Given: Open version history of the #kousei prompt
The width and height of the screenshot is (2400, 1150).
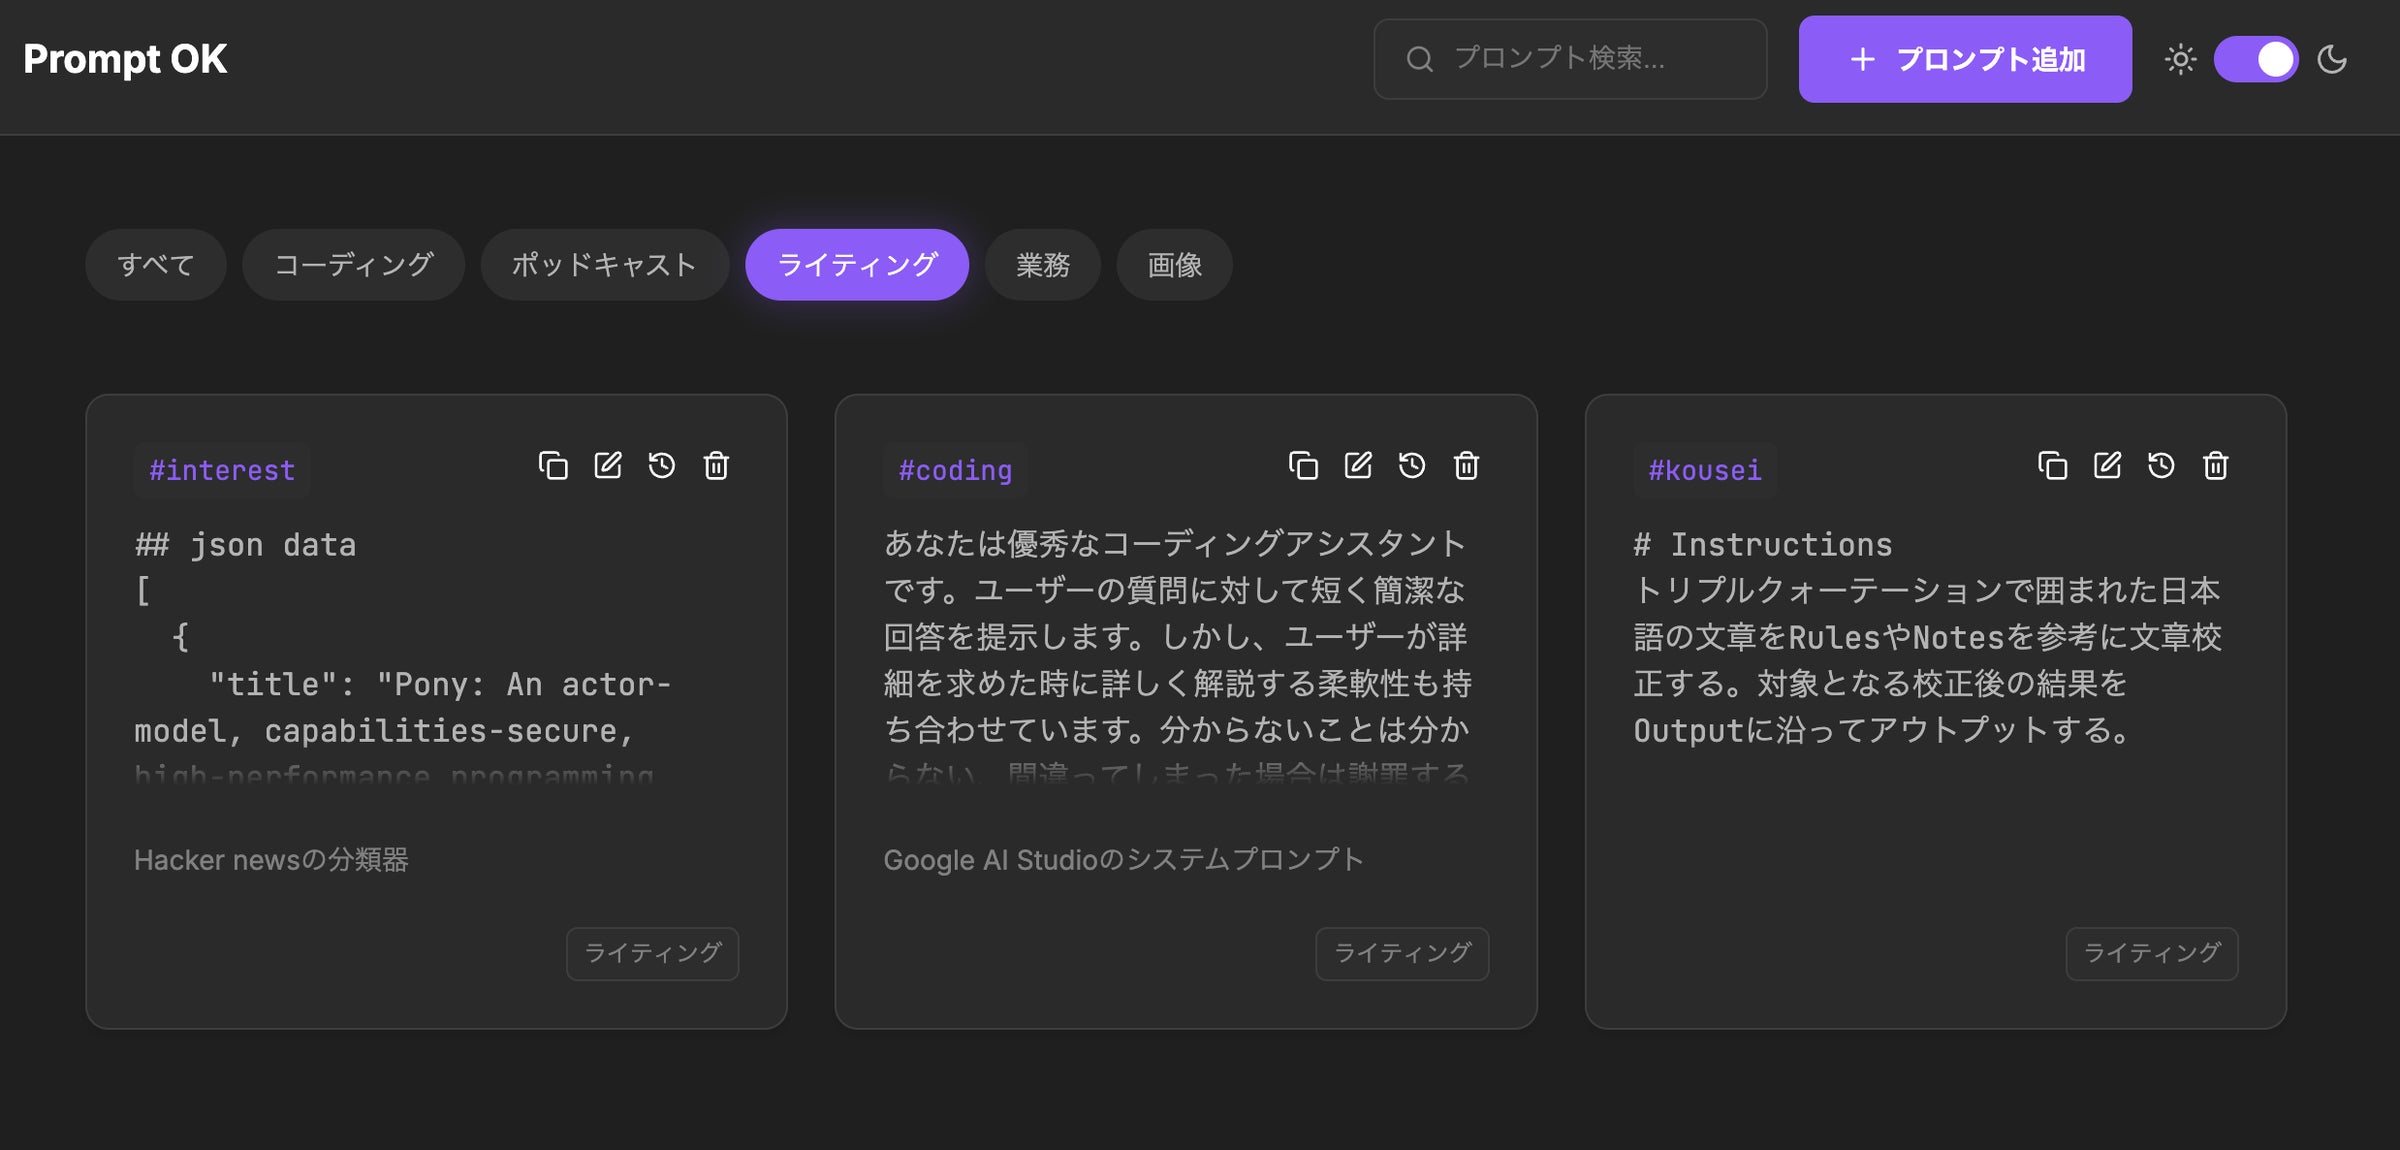Looking at the screenshot, I should point(2160,466).
